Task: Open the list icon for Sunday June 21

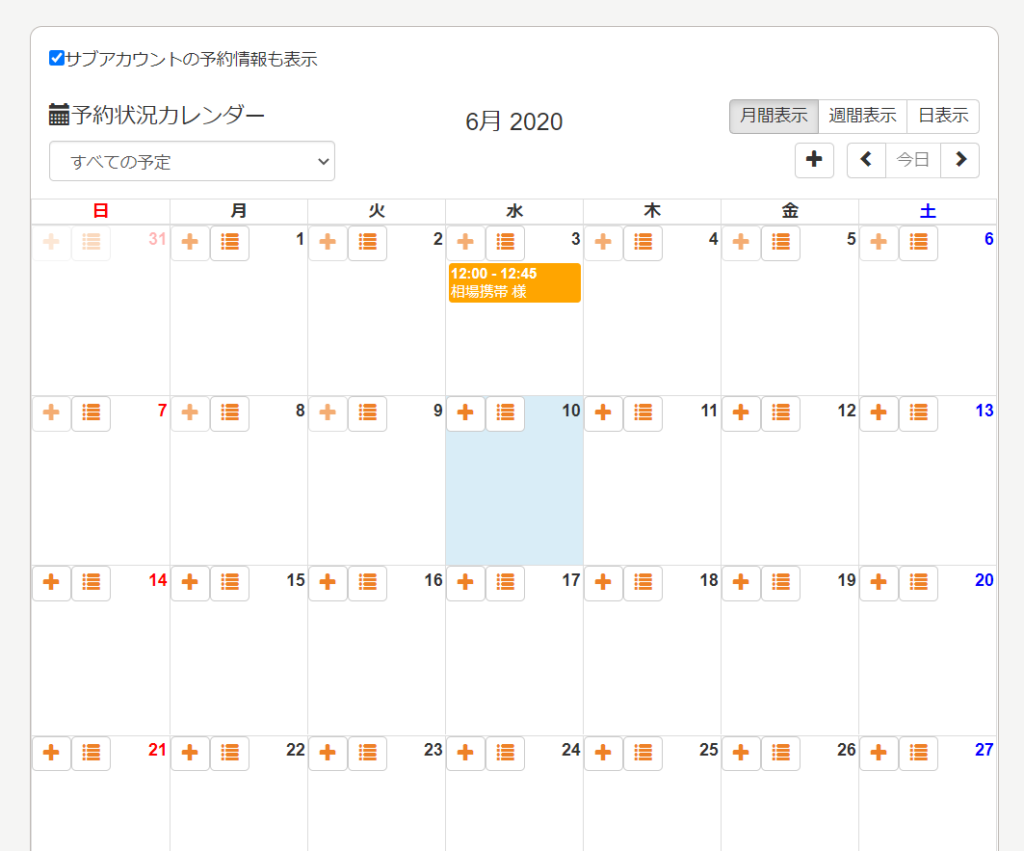Action: click(x=91, y=752)
